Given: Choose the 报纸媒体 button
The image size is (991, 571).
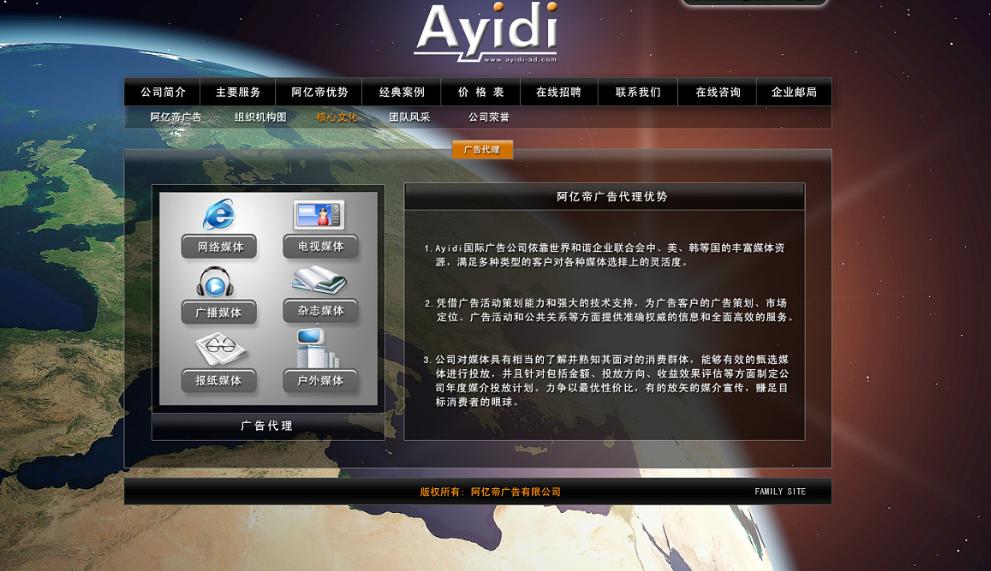Looking at the screenshot, I should point(219,381).
